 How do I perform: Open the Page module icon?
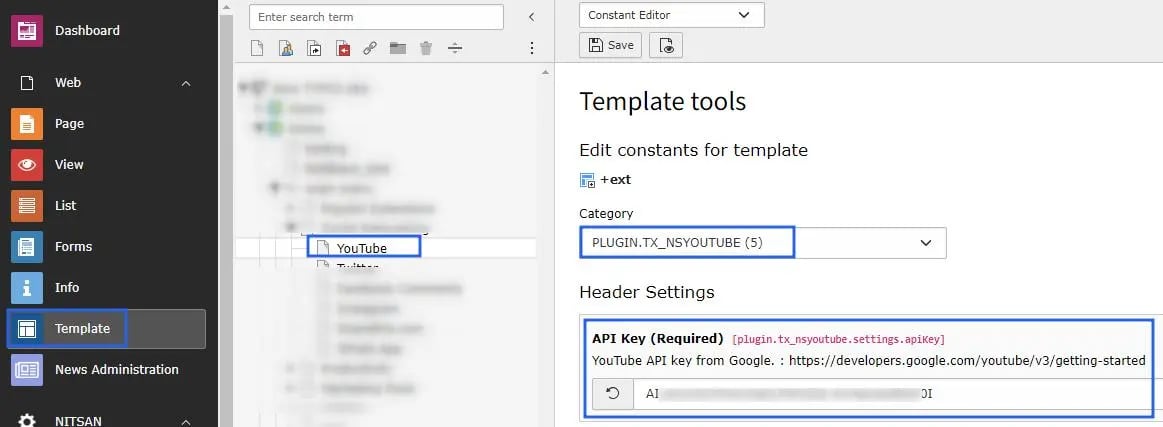27,124
